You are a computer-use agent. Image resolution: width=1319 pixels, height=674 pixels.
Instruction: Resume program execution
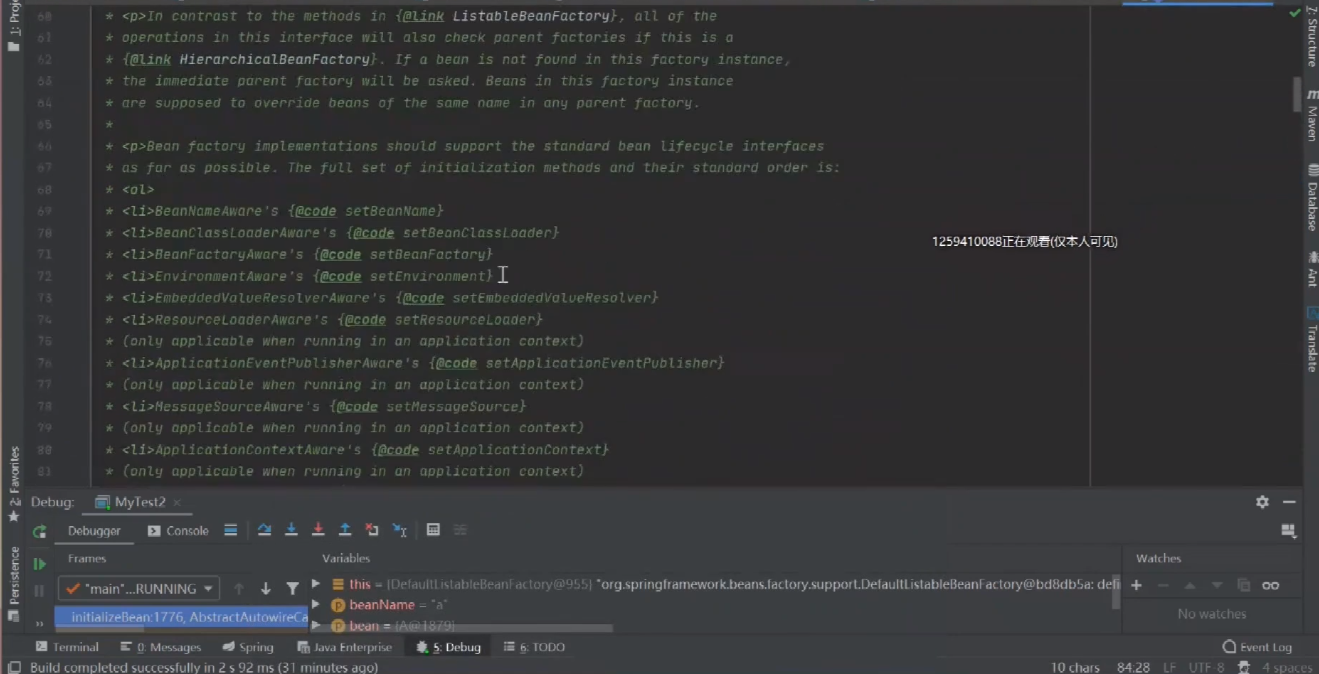point(39,563)
